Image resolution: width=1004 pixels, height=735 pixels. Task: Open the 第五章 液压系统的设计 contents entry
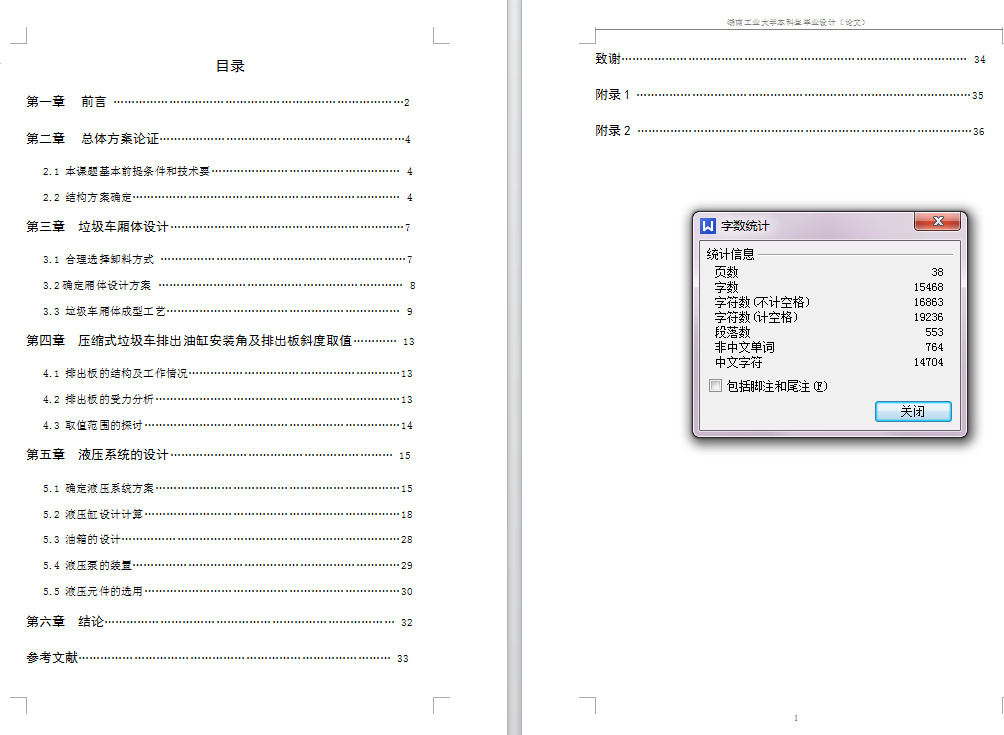[218, 455]
